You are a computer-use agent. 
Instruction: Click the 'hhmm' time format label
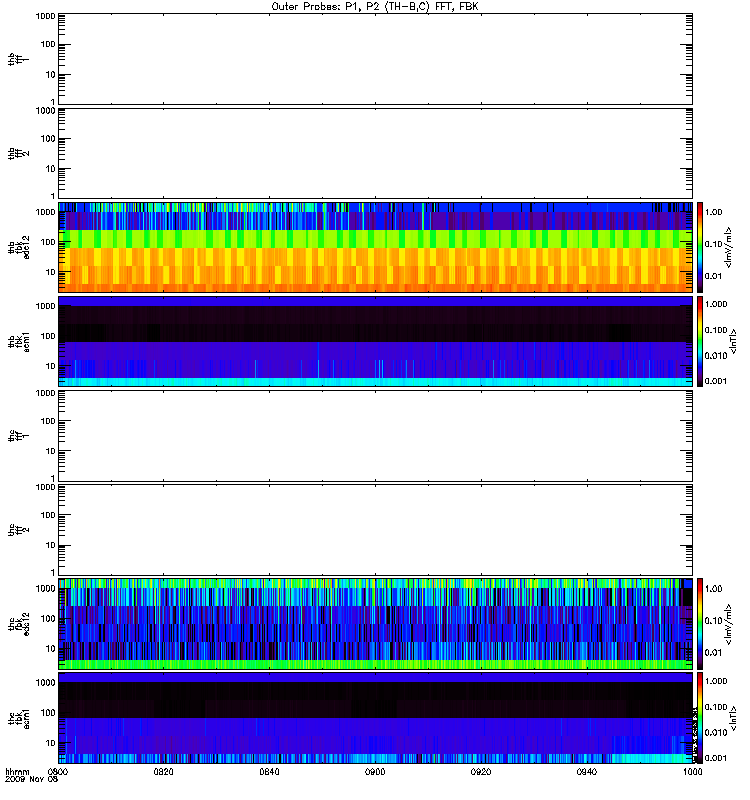tap(17, 772)
